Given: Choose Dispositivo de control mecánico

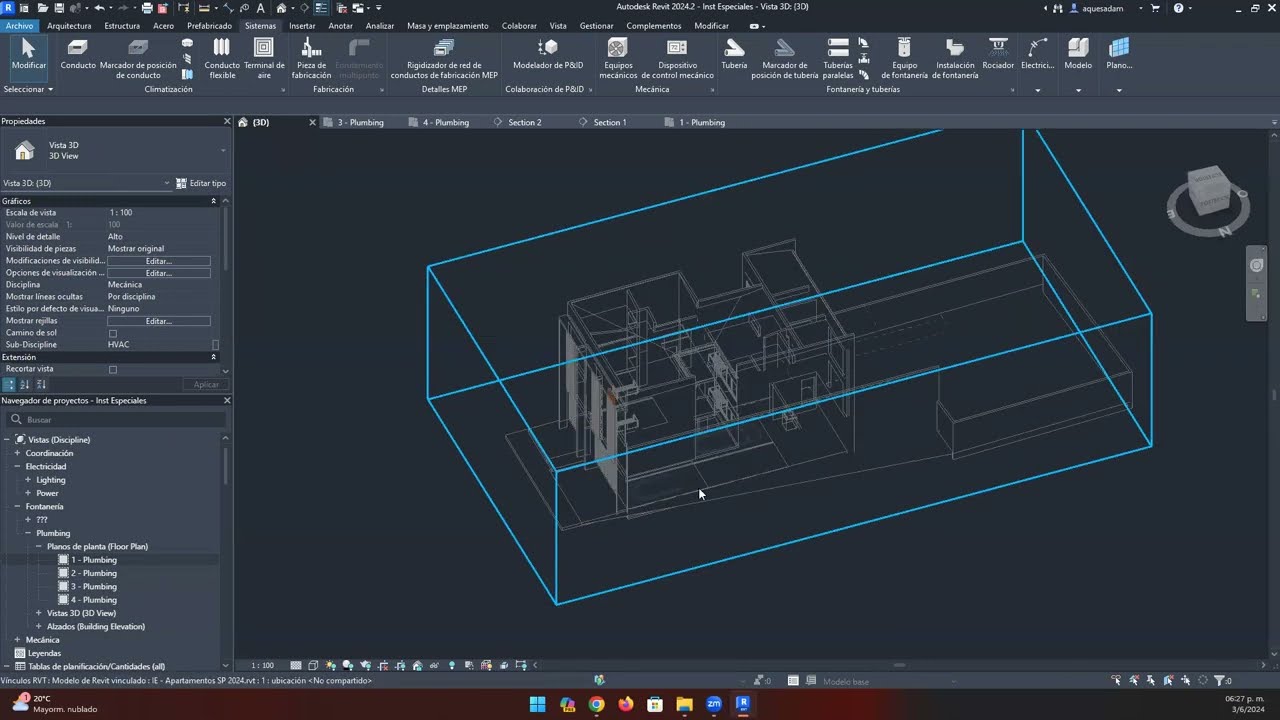Looking at the screenshot, I should coord(677,58).
